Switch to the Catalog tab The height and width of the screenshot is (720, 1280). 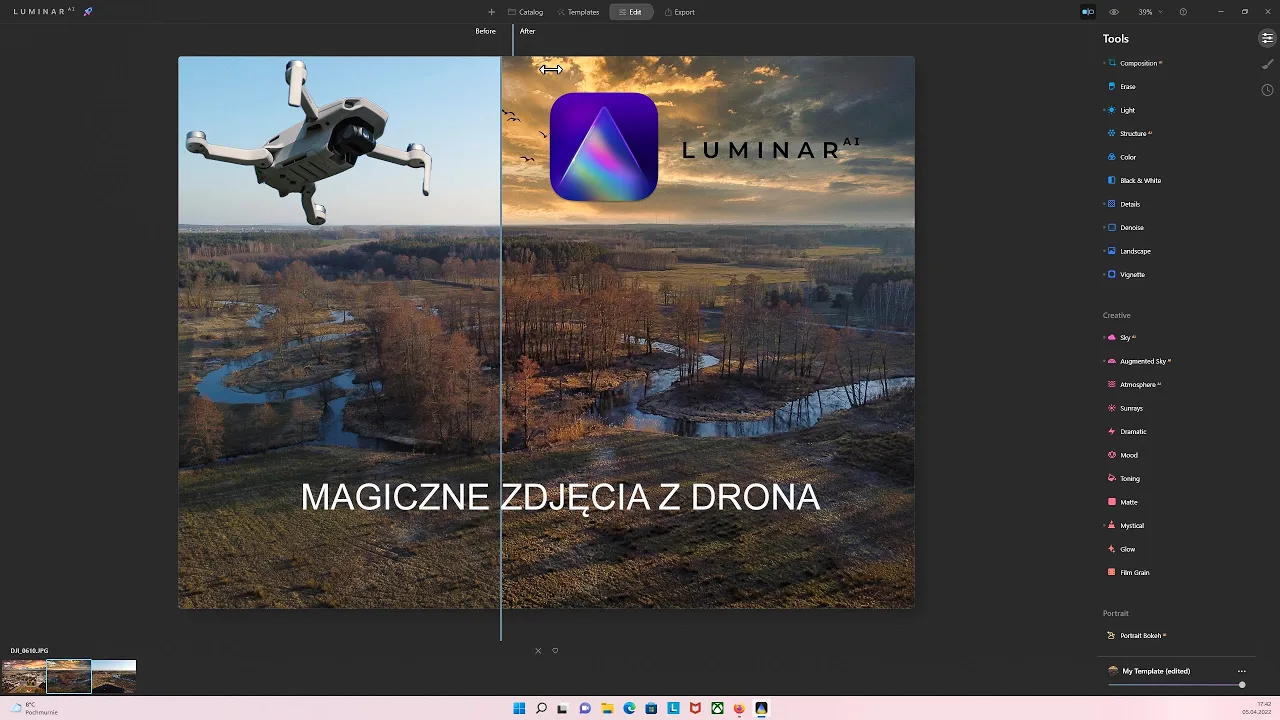(x=525, y=12)
